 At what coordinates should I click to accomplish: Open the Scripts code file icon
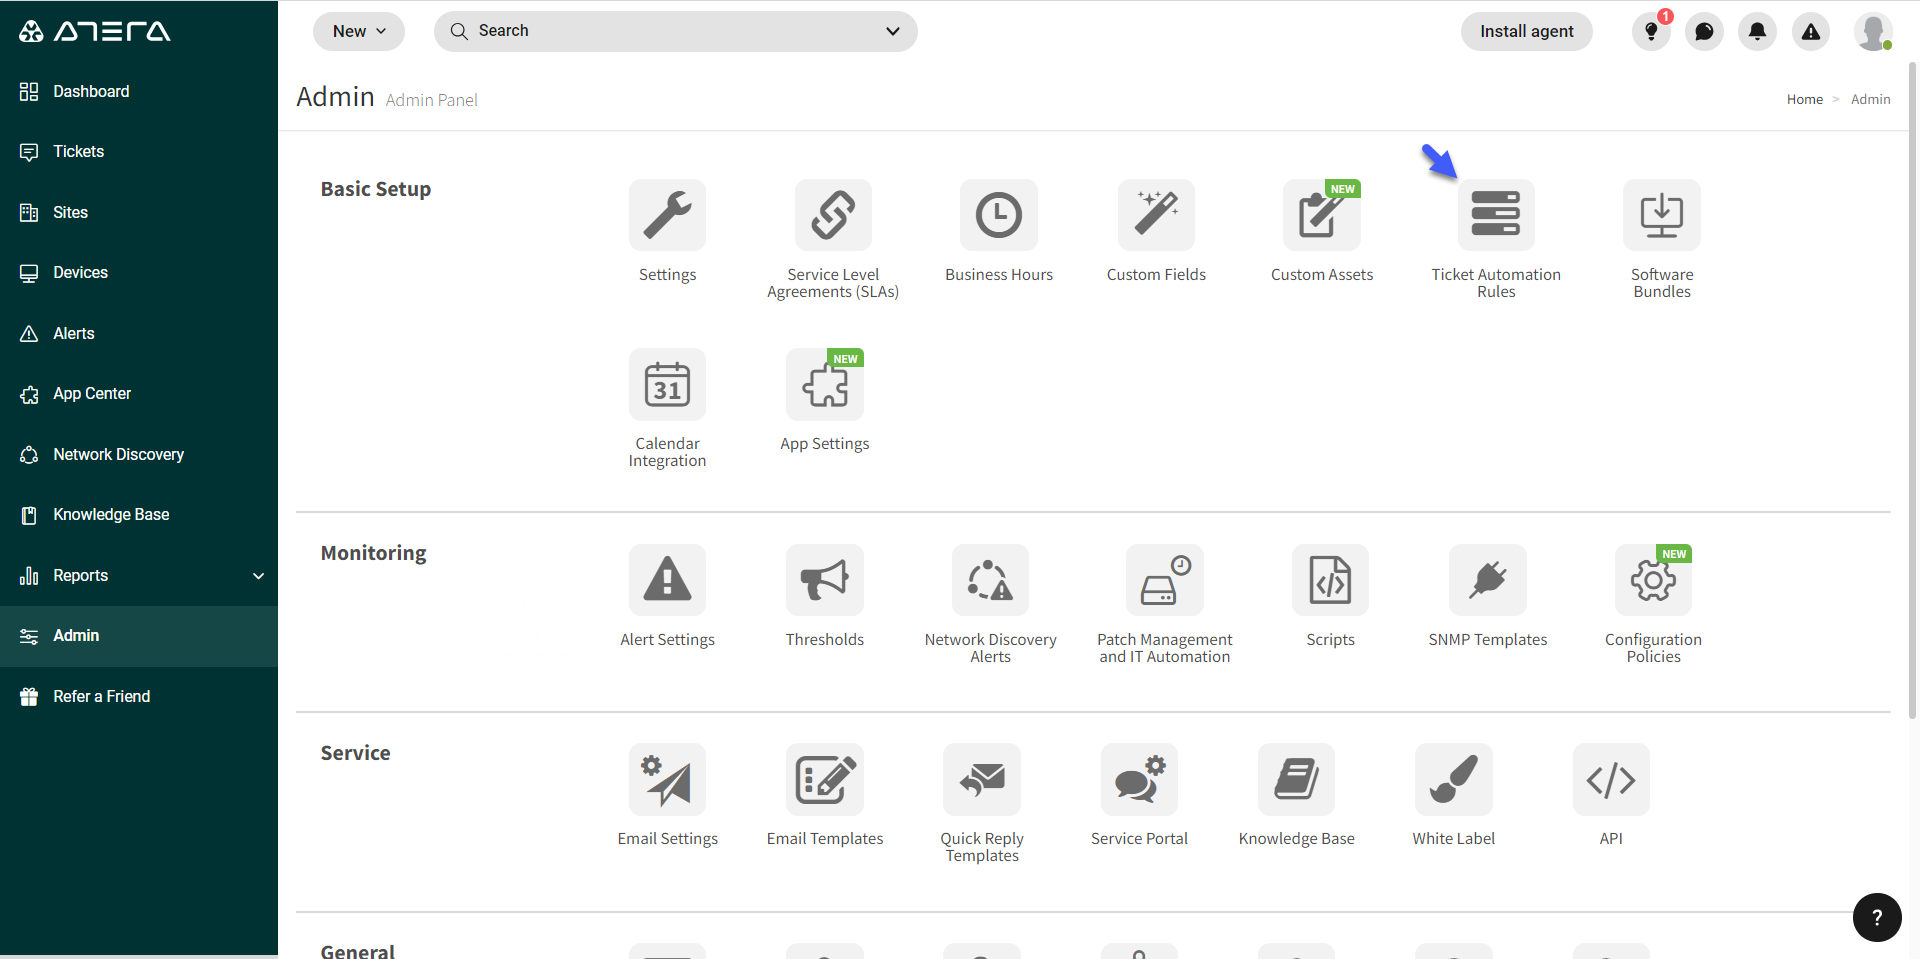coord(1330,580)
